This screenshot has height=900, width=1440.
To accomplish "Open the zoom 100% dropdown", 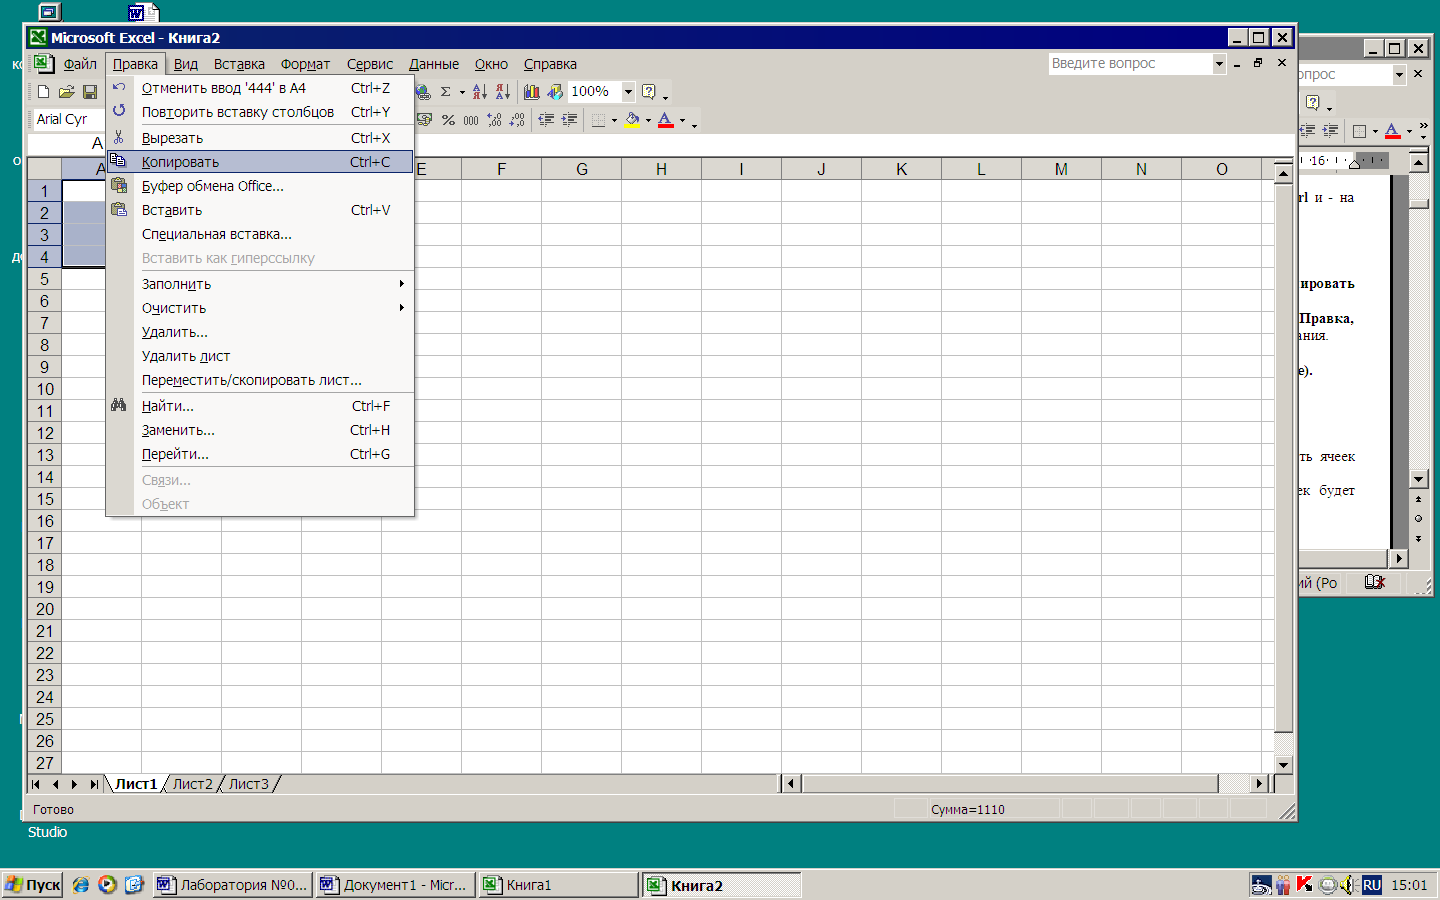I will [x=628, y=92].
